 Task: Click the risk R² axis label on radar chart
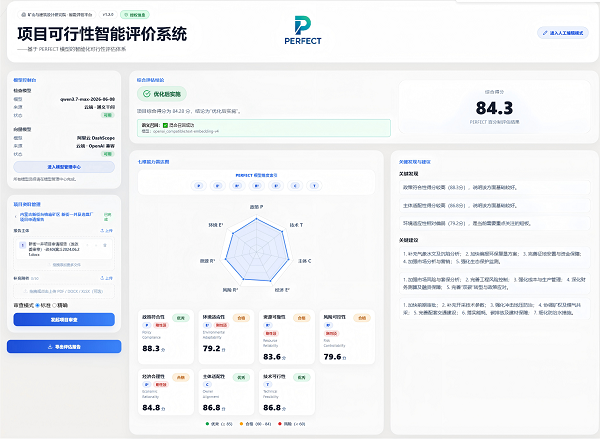[231, 290]
